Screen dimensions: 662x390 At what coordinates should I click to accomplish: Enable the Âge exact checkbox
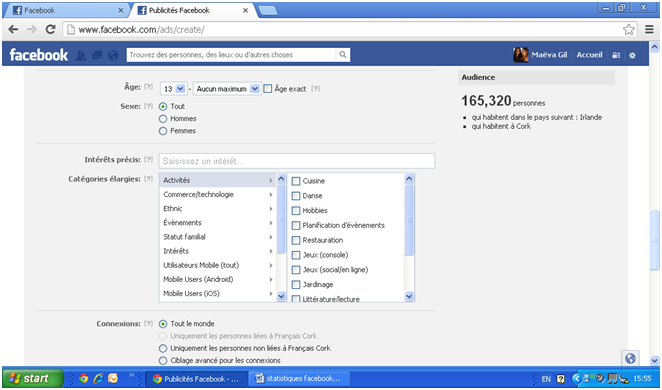click(268, 89)
